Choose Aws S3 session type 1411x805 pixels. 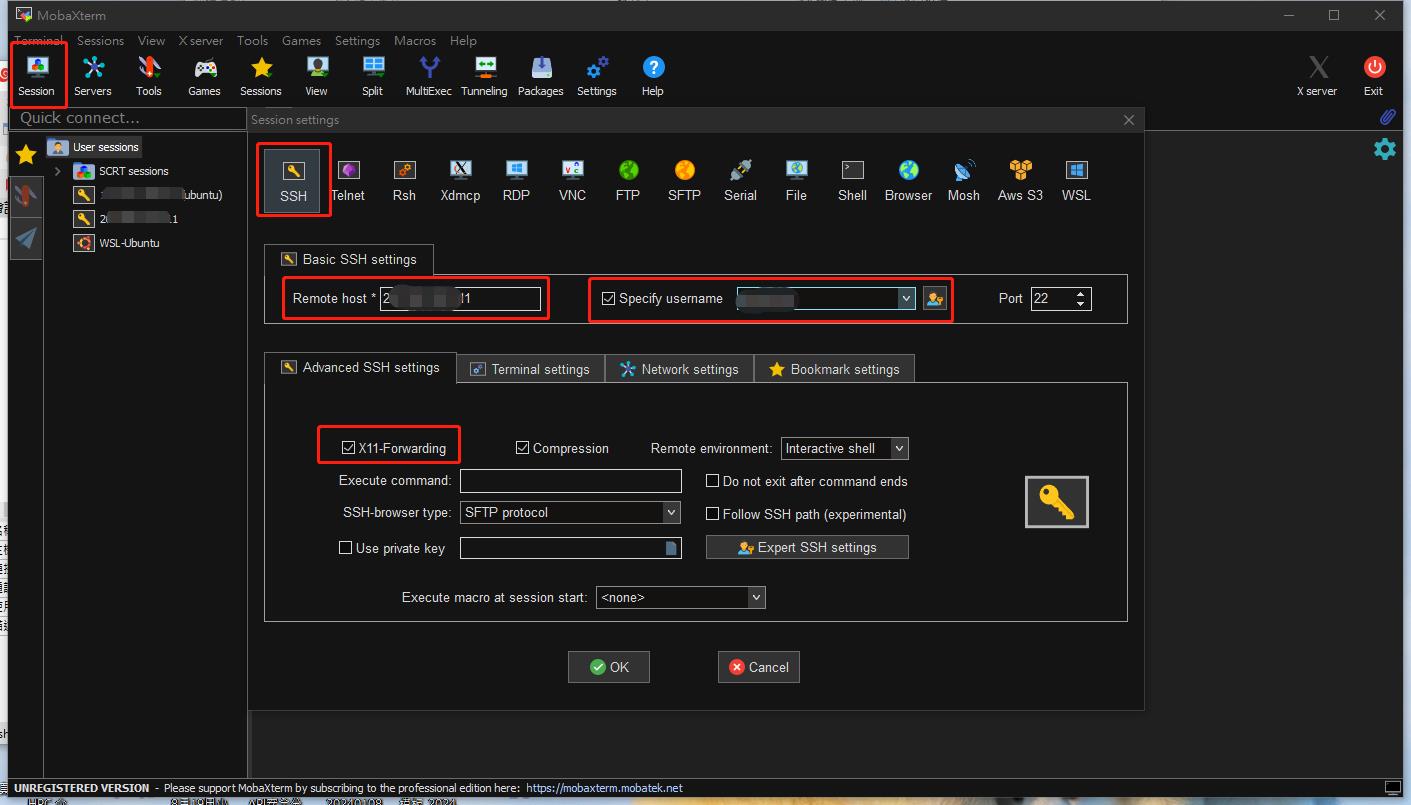point(1020,181)
